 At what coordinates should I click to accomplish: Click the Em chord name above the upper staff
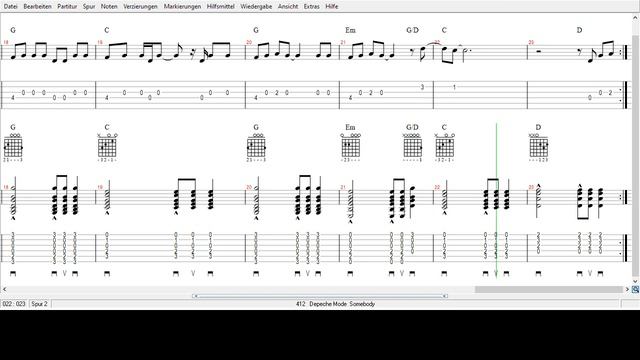click(350, 30)
